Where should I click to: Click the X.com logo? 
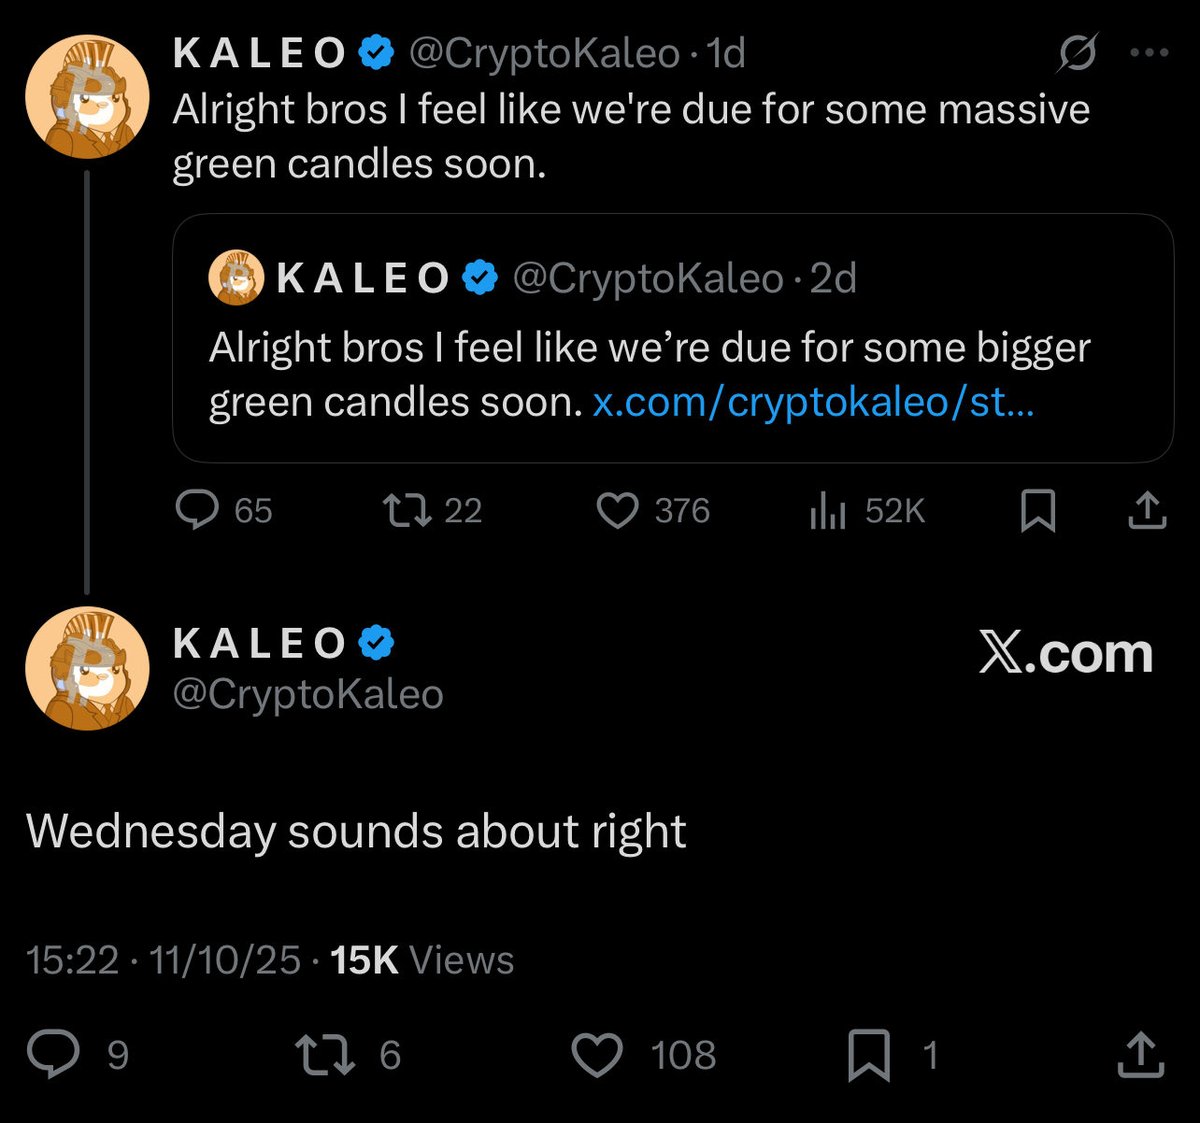(x=1065, y=654)
